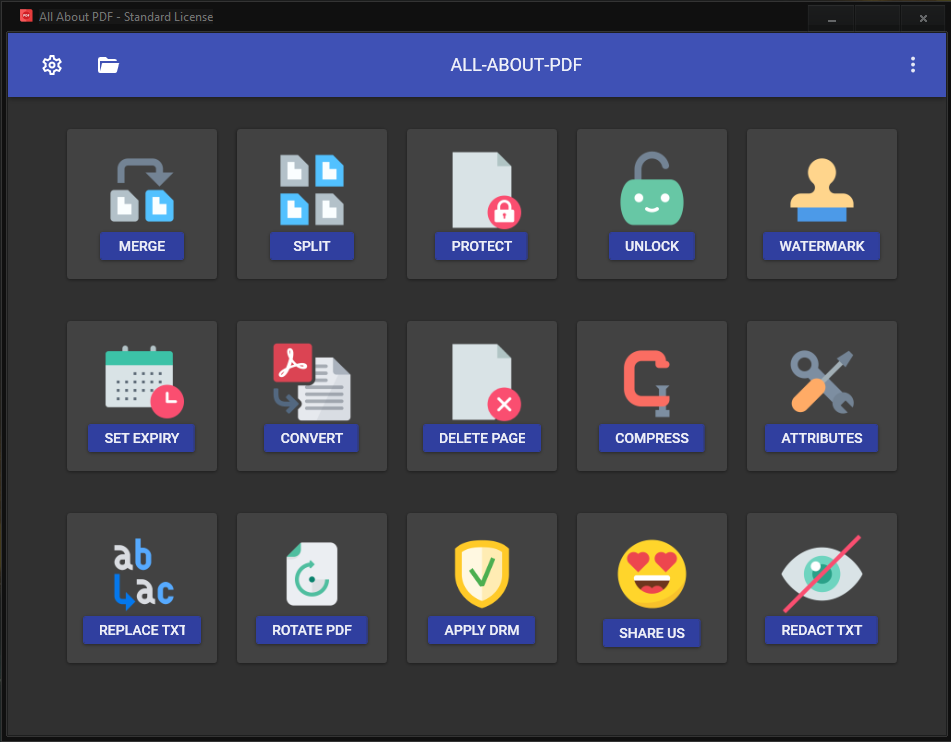
Task: Close the All About PDF window
Action: tap(923, 19)
